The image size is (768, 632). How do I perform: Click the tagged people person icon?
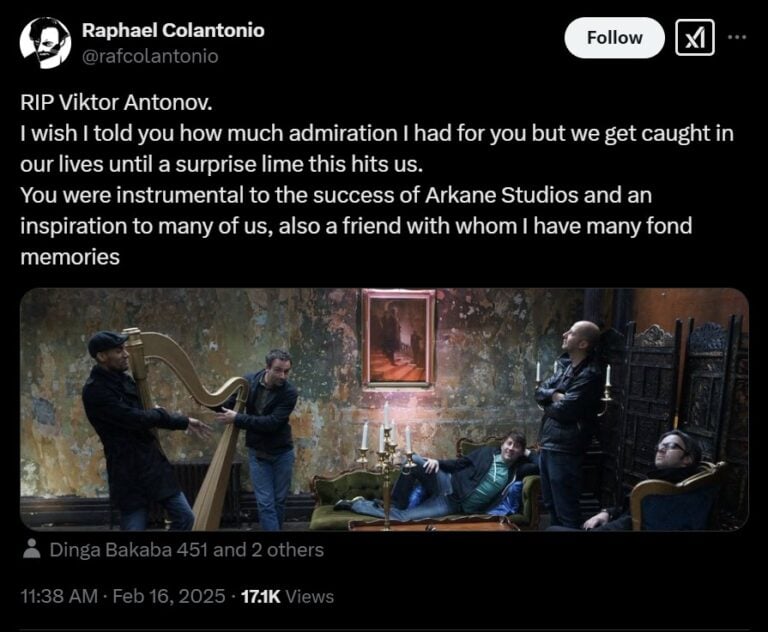coord(32,549)
